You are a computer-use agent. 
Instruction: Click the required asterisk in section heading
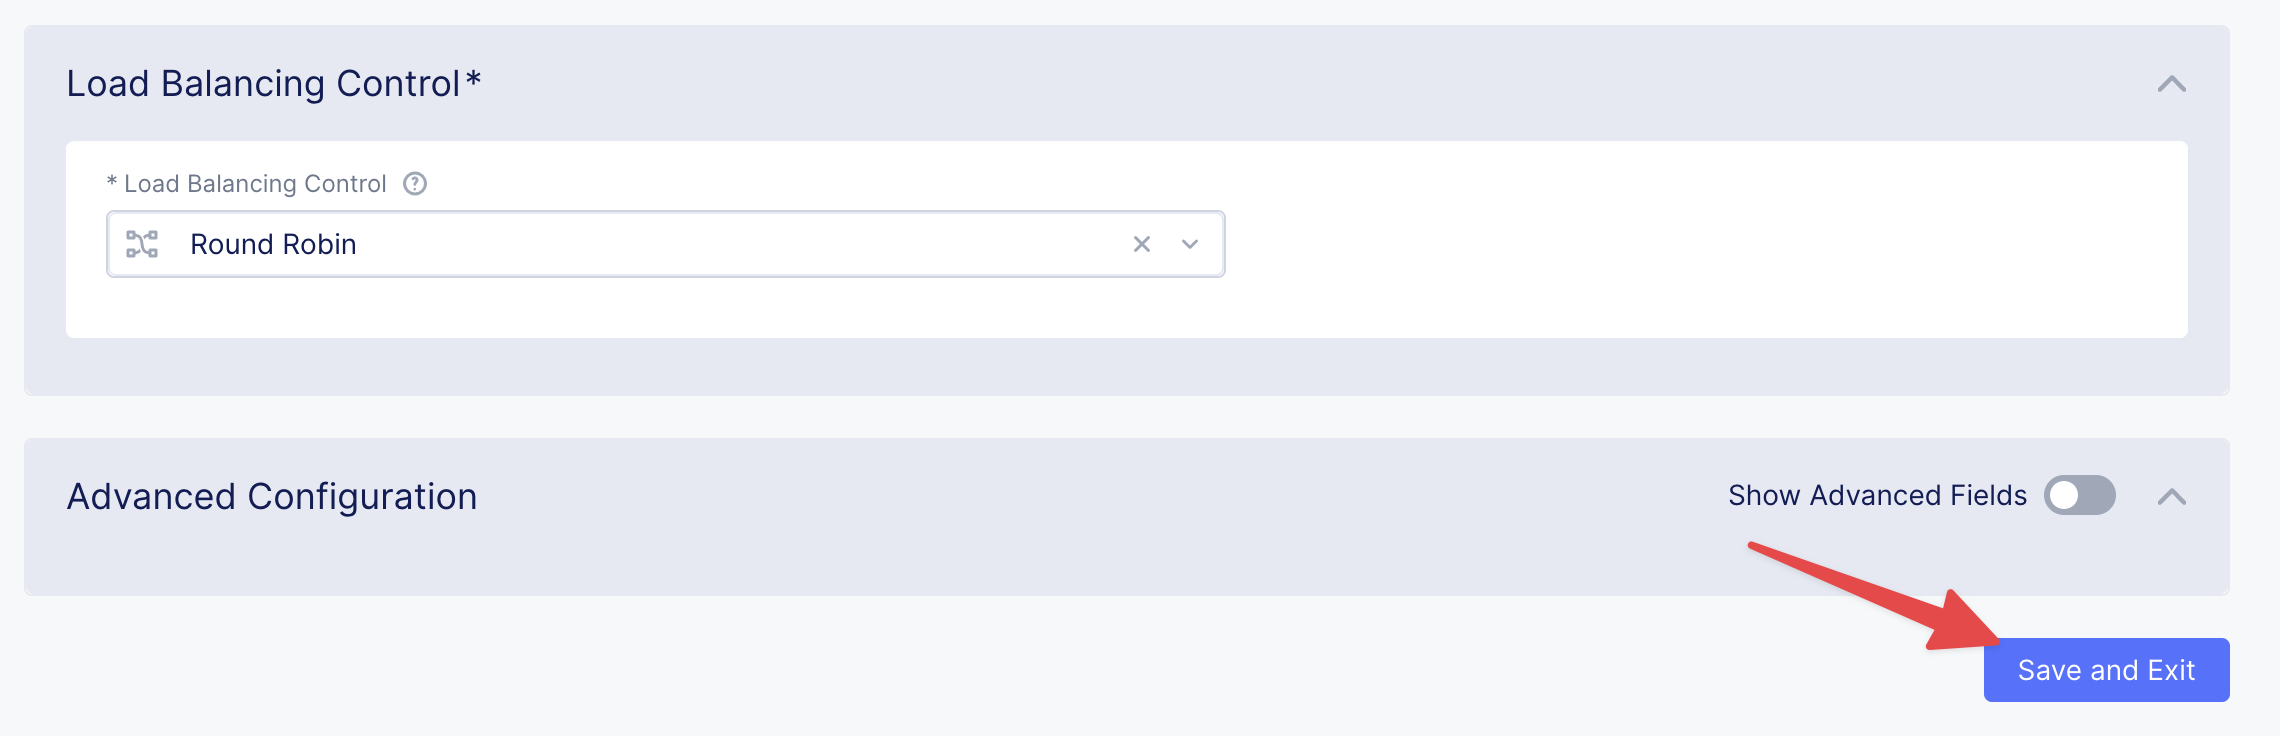[474, 80]
